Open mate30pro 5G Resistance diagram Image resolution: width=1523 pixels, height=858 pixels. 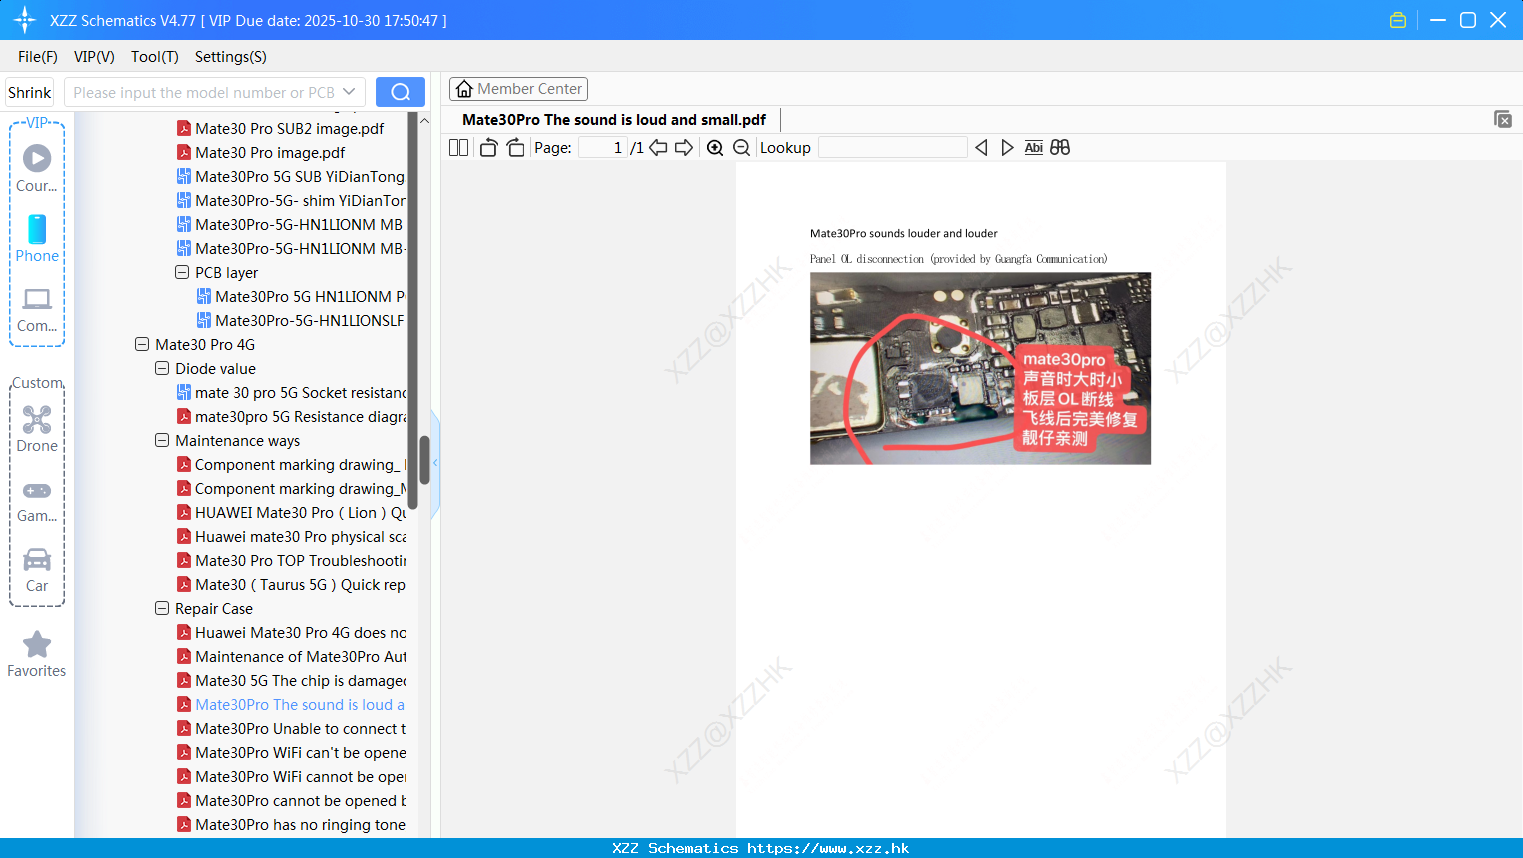coord(291,417)
